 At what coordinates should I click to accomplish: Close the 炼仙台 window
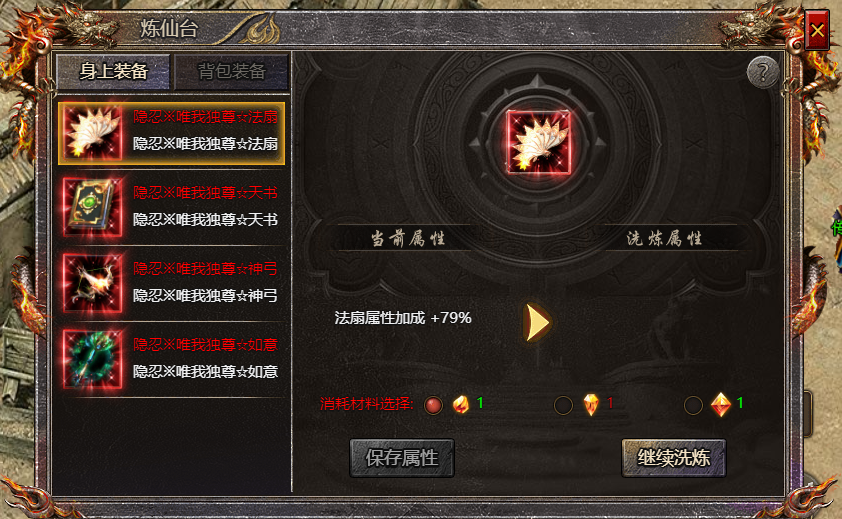pos(817,30)
